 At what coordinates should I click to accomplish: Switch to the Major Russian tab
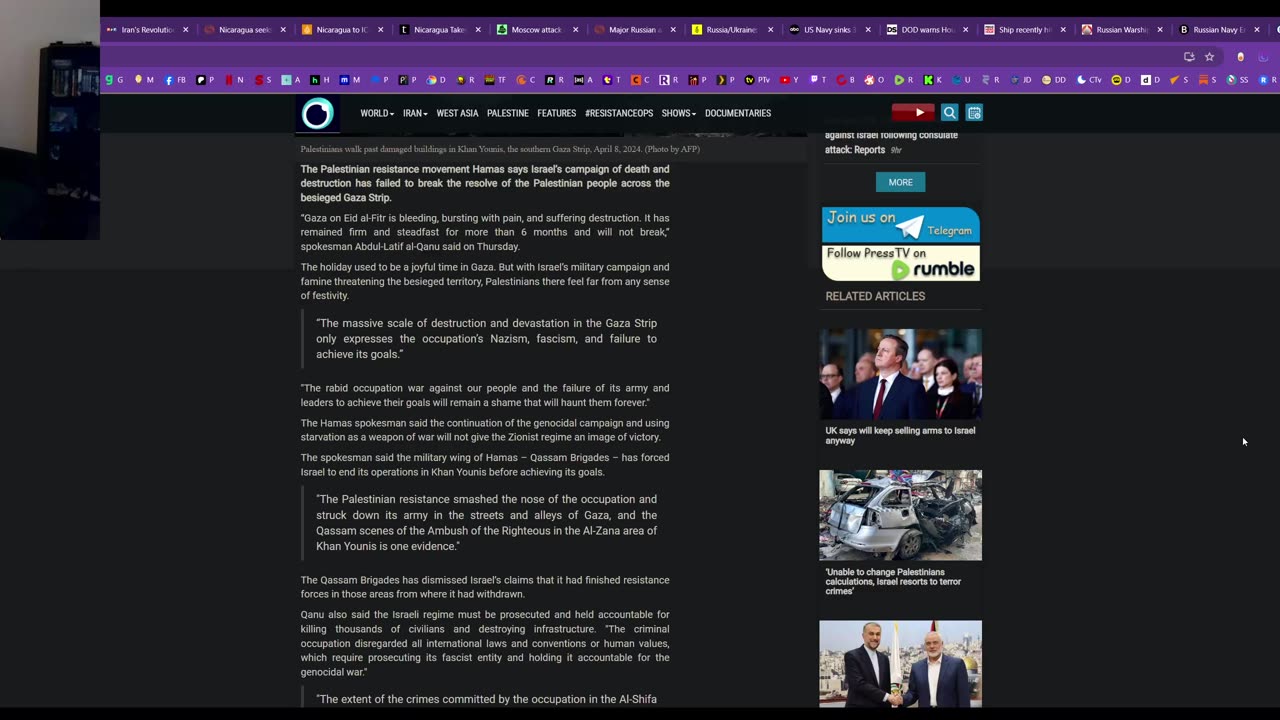pyautogui.click(x=635, y=30)
